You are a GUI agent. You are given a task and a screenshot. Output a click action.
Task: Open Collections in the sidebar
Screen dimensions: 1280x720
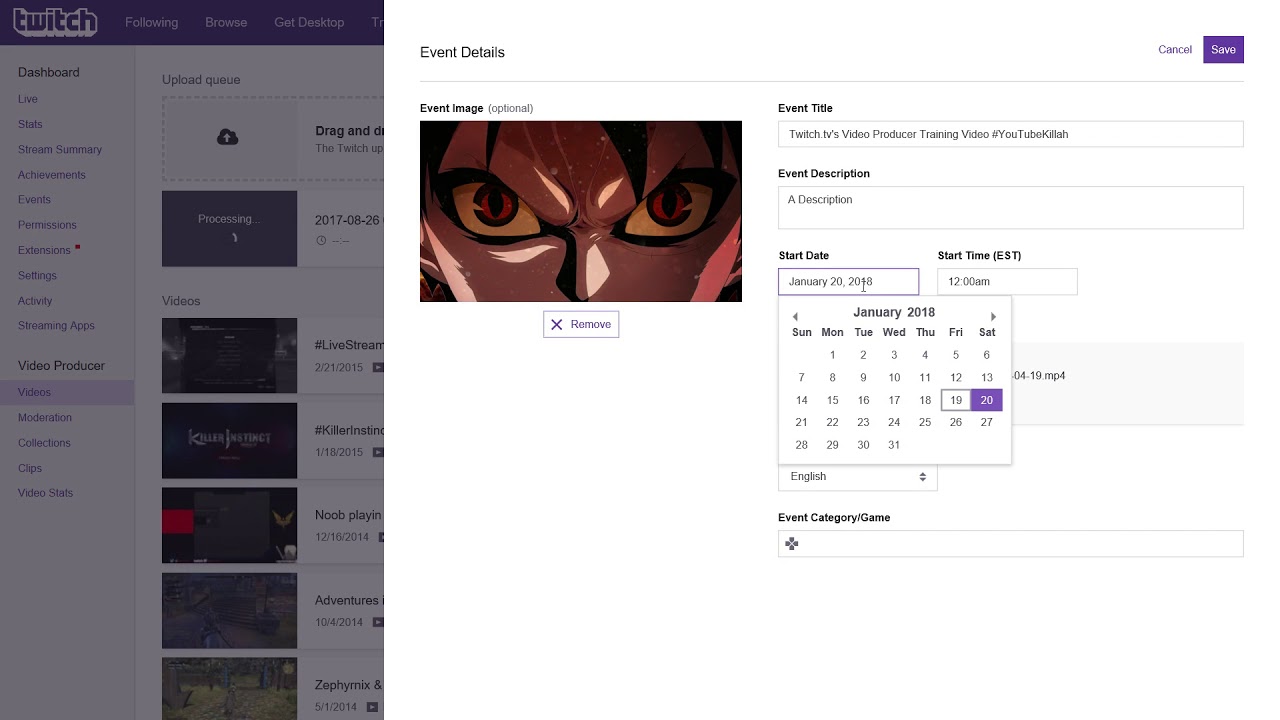coord(44,443)
